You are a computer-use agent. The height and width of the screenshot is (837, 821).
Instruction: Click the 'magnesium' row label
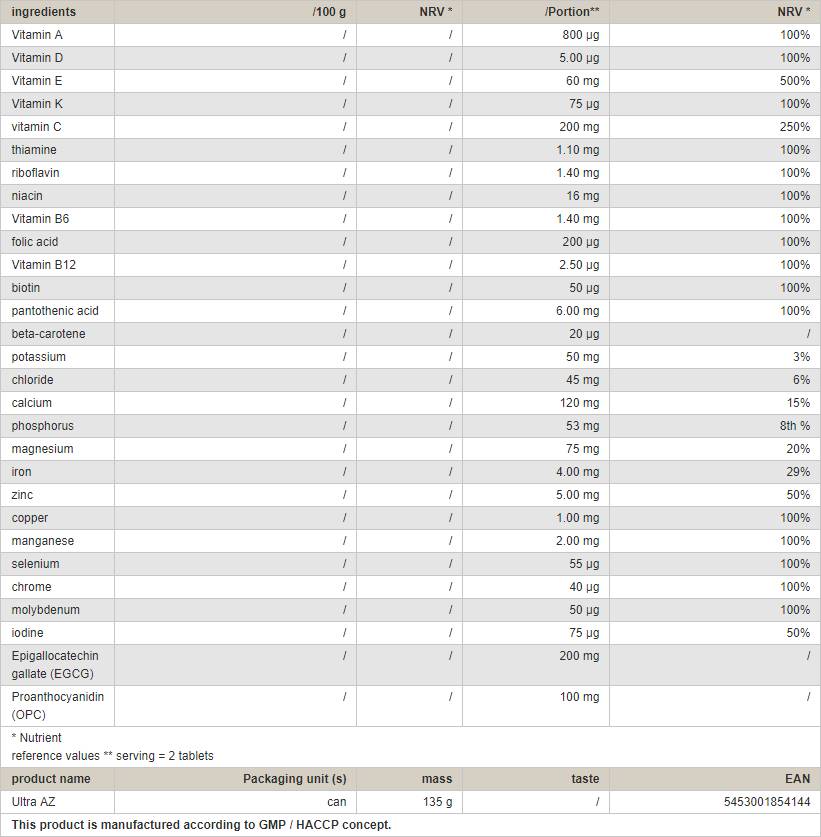(42, 449)
